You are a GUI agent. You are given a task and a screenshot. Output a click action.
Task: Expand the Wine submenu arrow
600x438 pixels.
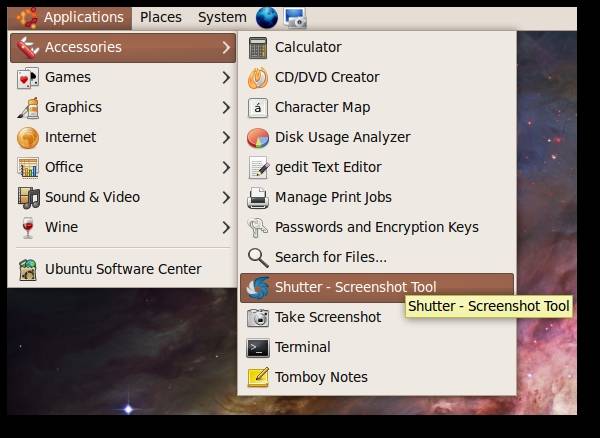click(x=226, y=228)
